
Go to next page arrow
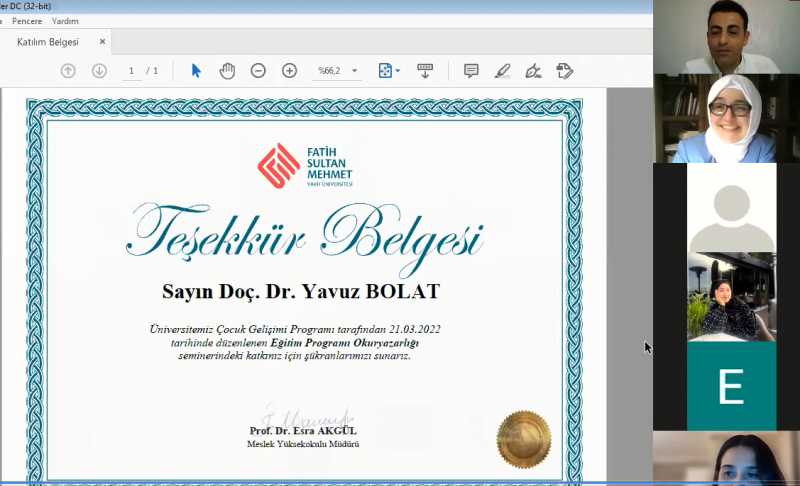click(x=99, y=71)
